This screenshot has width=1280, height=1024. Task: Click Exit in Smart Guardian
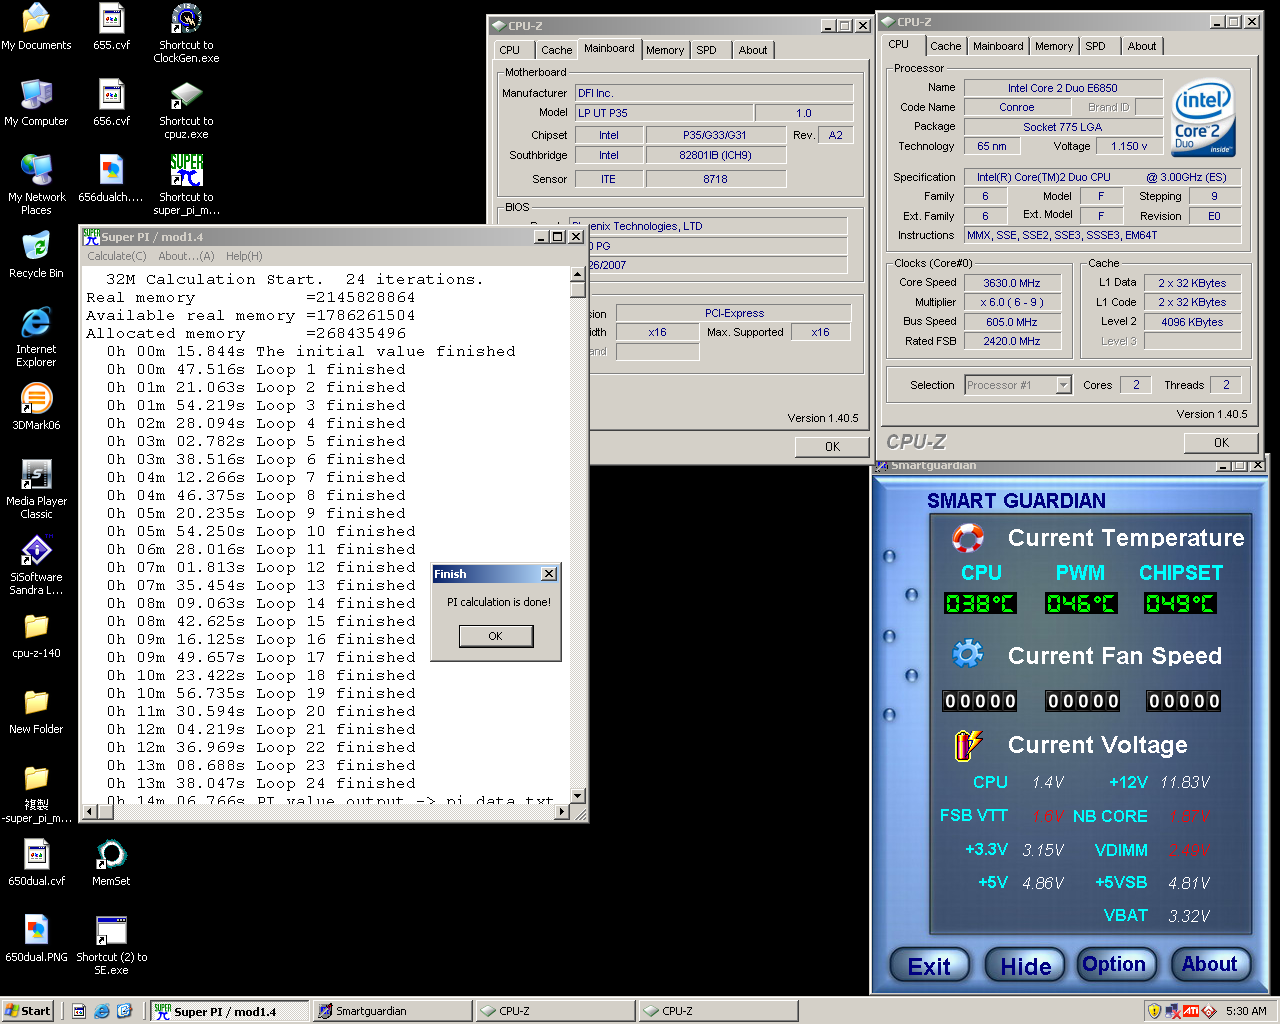930,966
